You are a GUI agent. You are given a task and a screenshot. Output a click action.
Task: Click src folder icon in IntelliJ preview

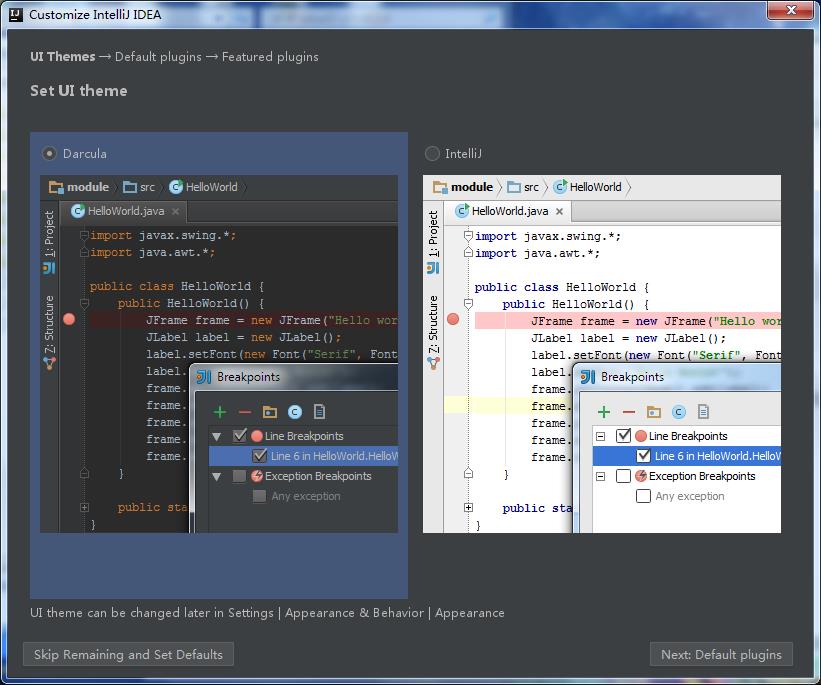[x=514, y=187]
